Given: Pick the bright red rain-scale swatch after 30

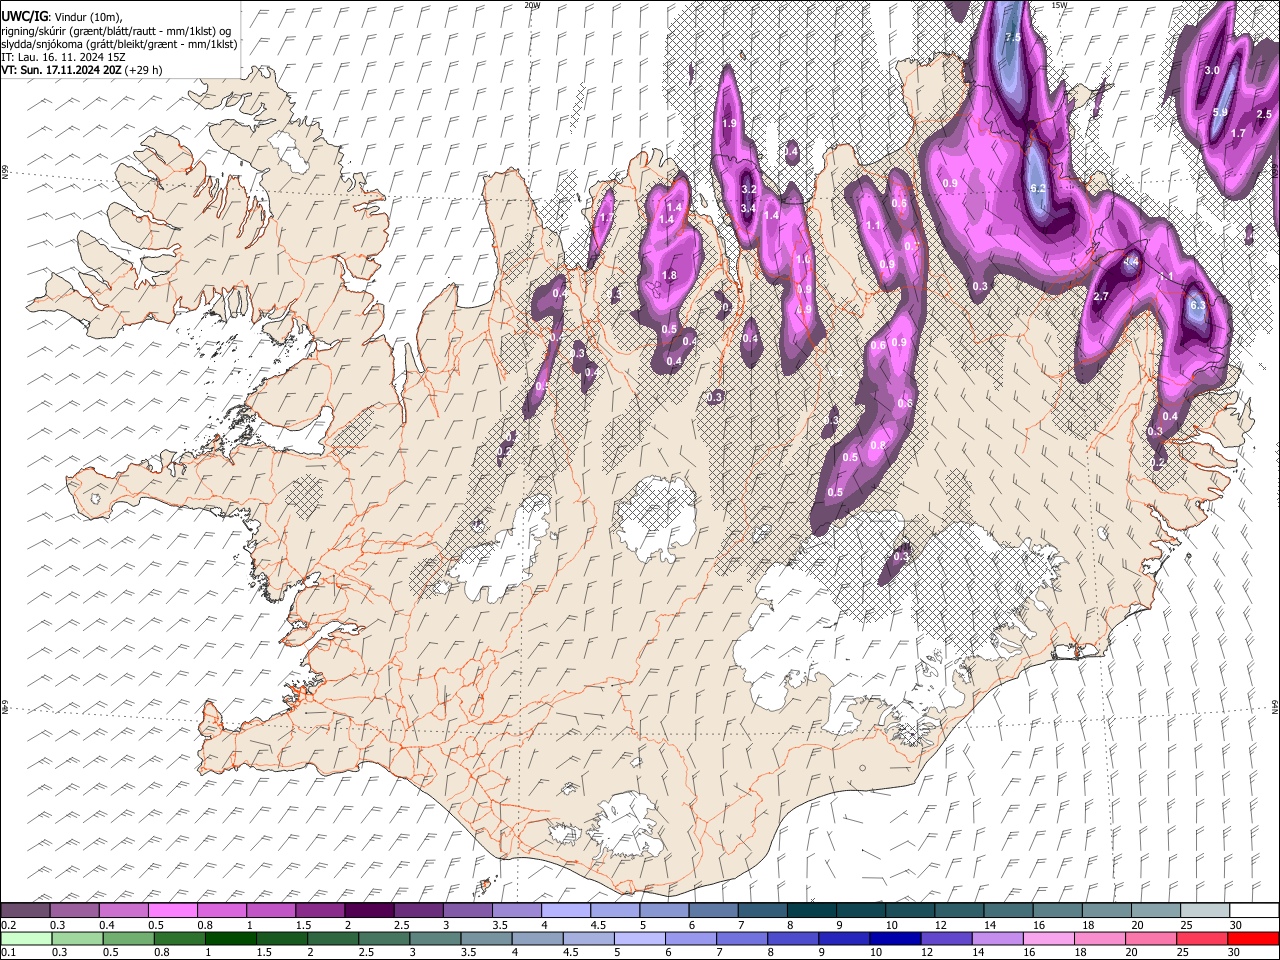Looking at the screenshot, I should pos(1253,938).
